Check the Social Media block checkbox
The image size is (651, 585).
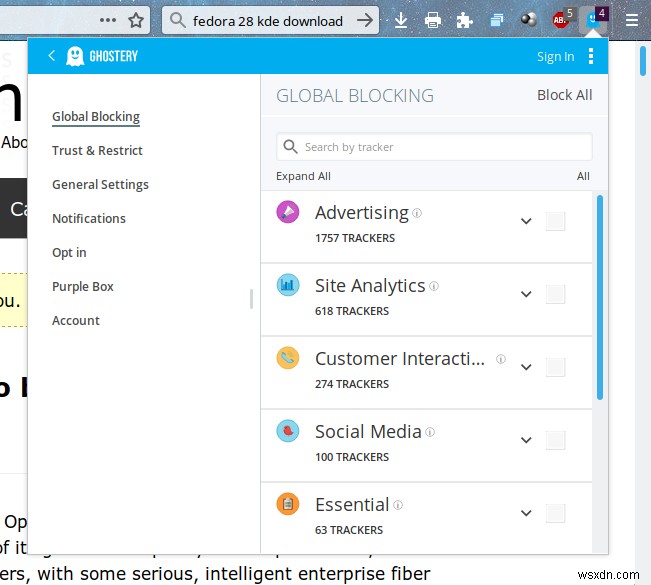point(555,440)
